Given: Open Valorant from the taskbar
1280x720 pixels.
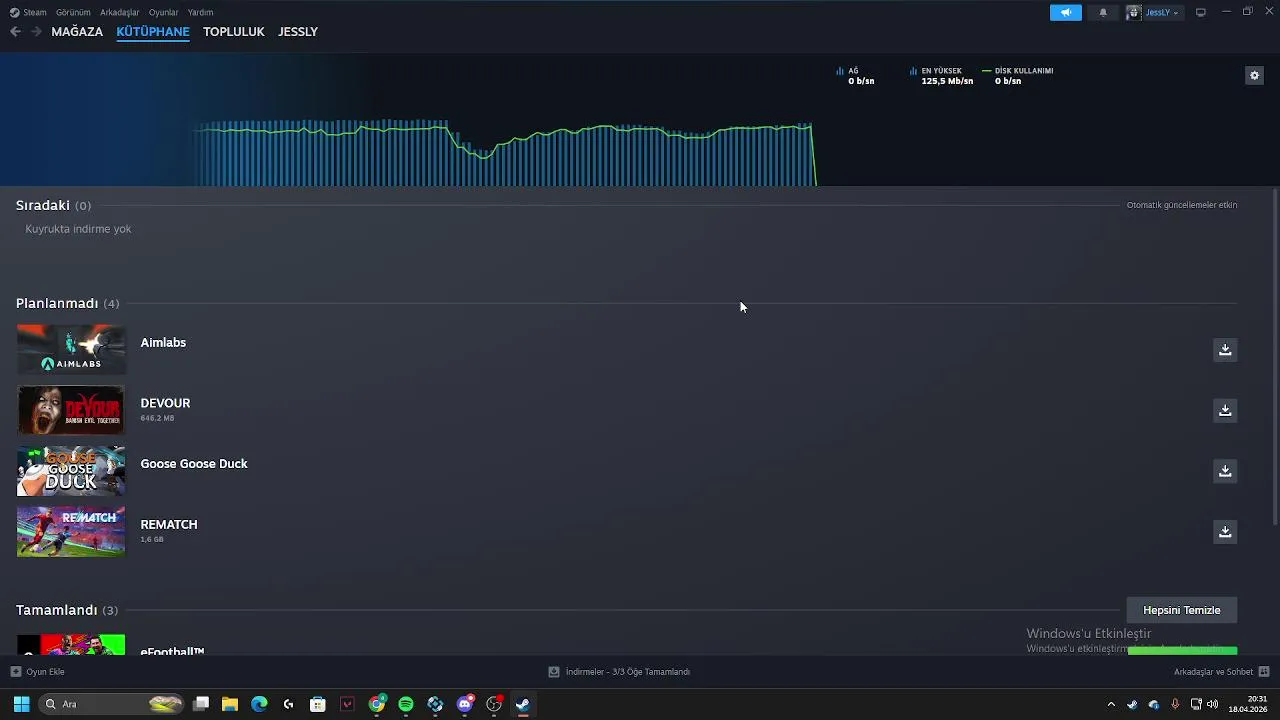Looking at the screenshot, I should click(347, 704).
